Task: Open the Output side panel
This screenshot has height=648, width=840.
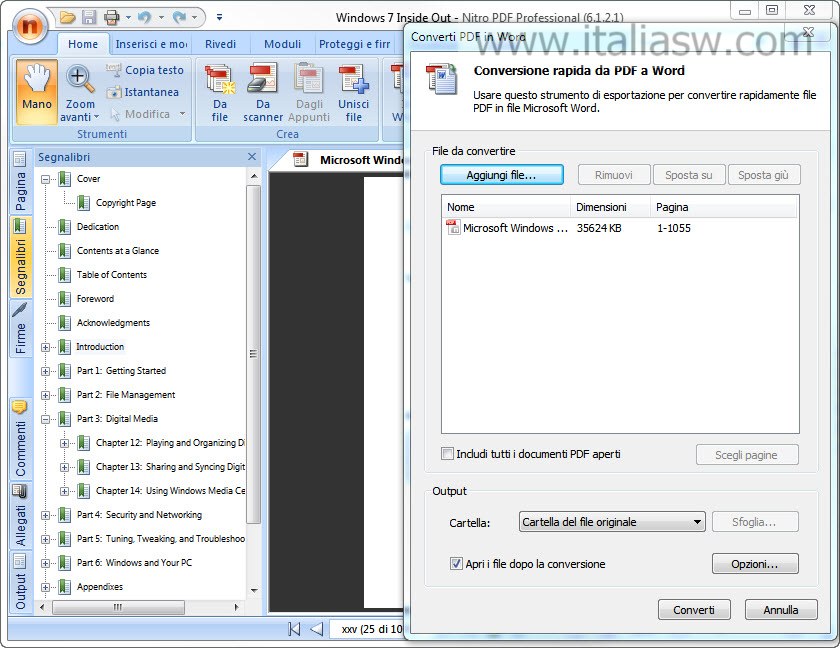Action: point(20,582)
